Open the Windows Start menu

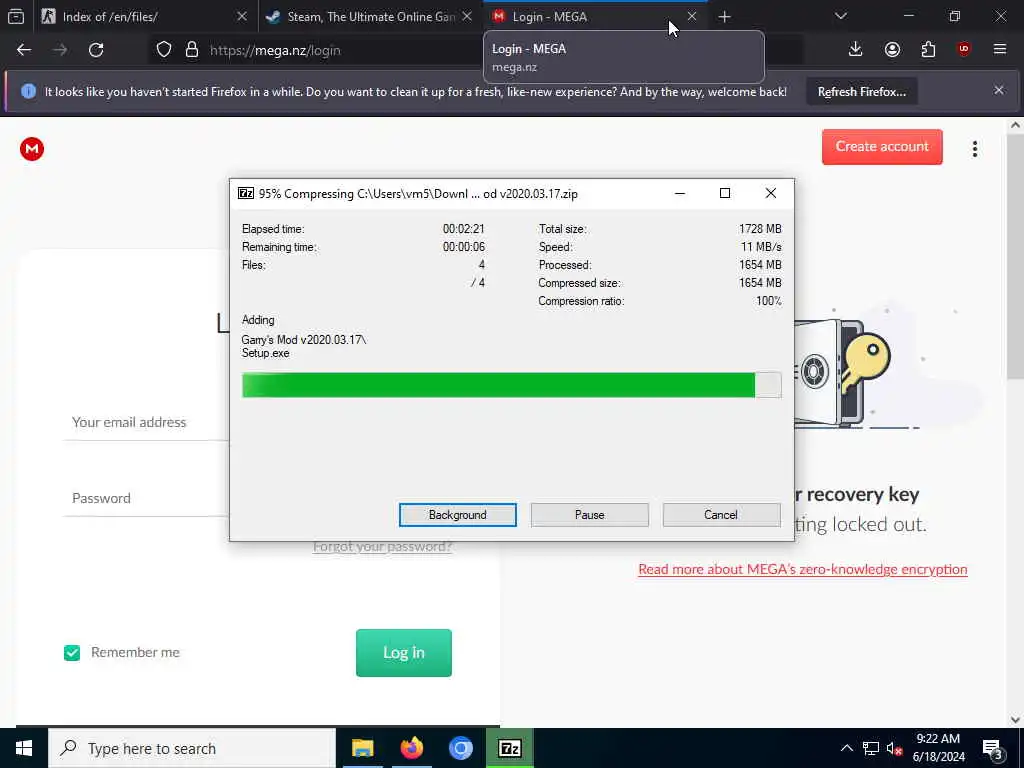click(x=24, y=748)
